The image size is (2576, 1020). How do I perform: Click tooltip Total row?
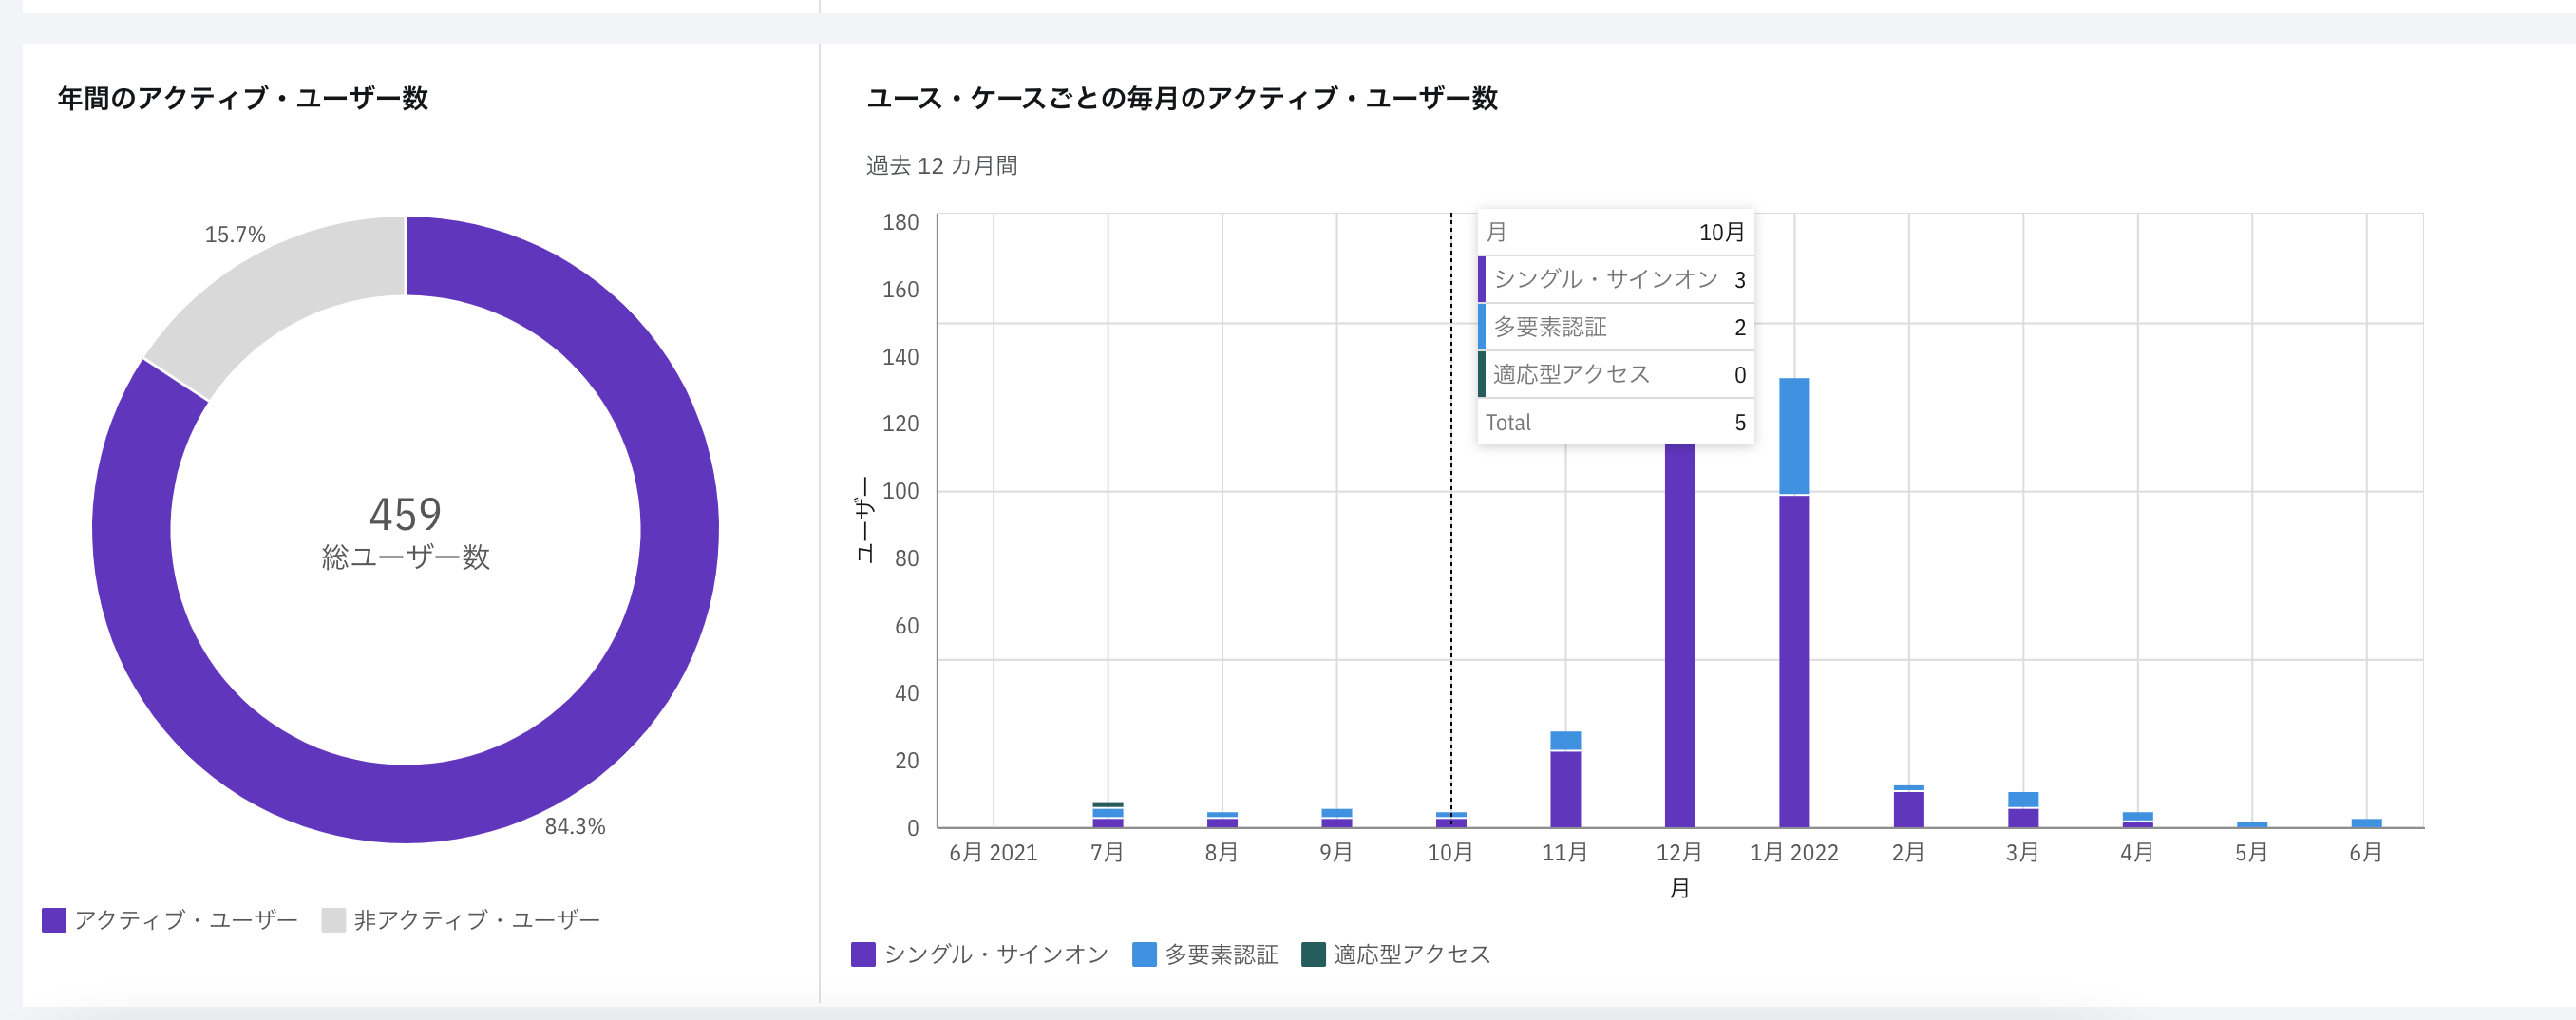click(x=1615, y=422)
